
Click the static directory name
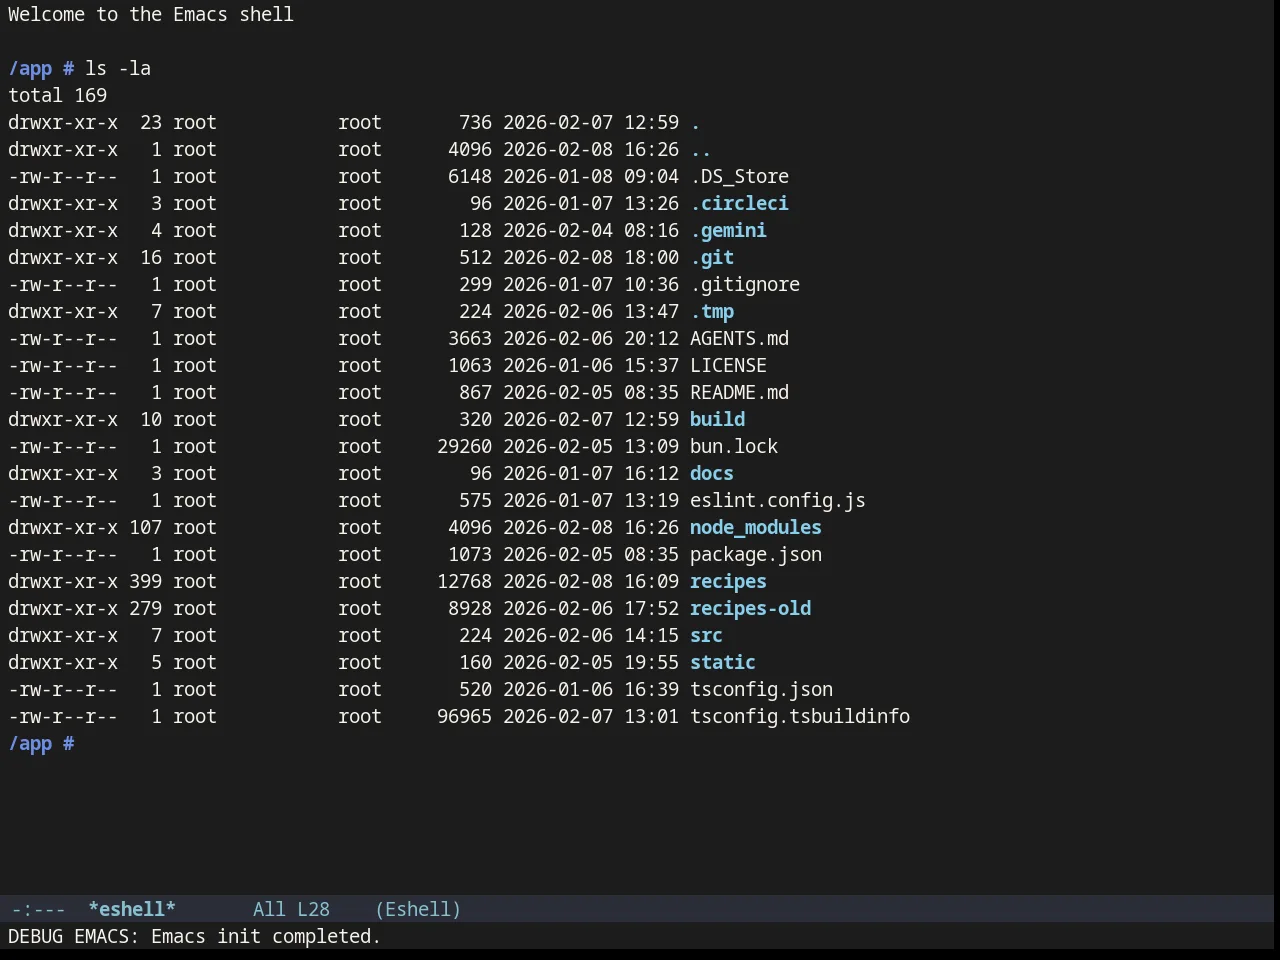coord(723,662)
